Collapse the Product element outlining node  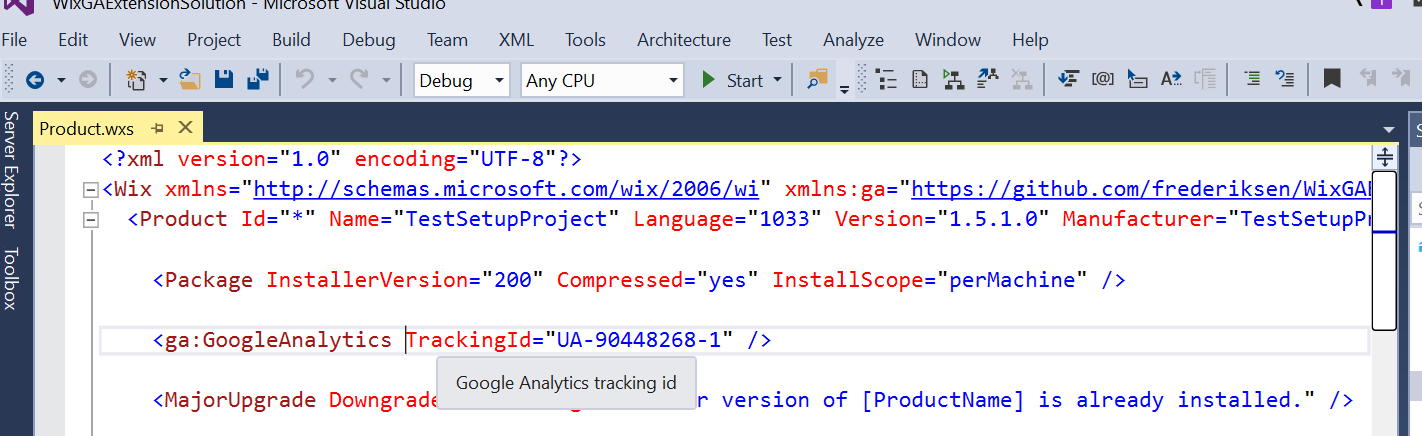tap(92, 220)
